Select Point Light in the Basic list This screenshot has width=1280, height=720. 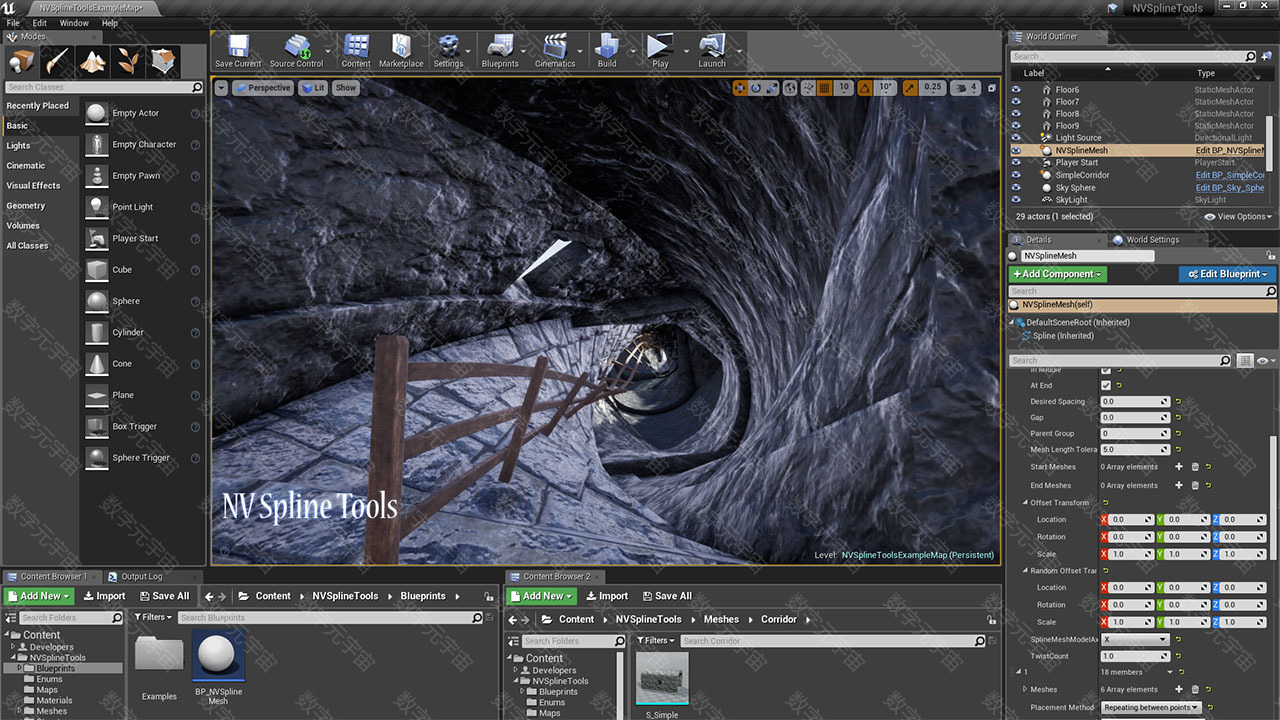coord(133,207)
